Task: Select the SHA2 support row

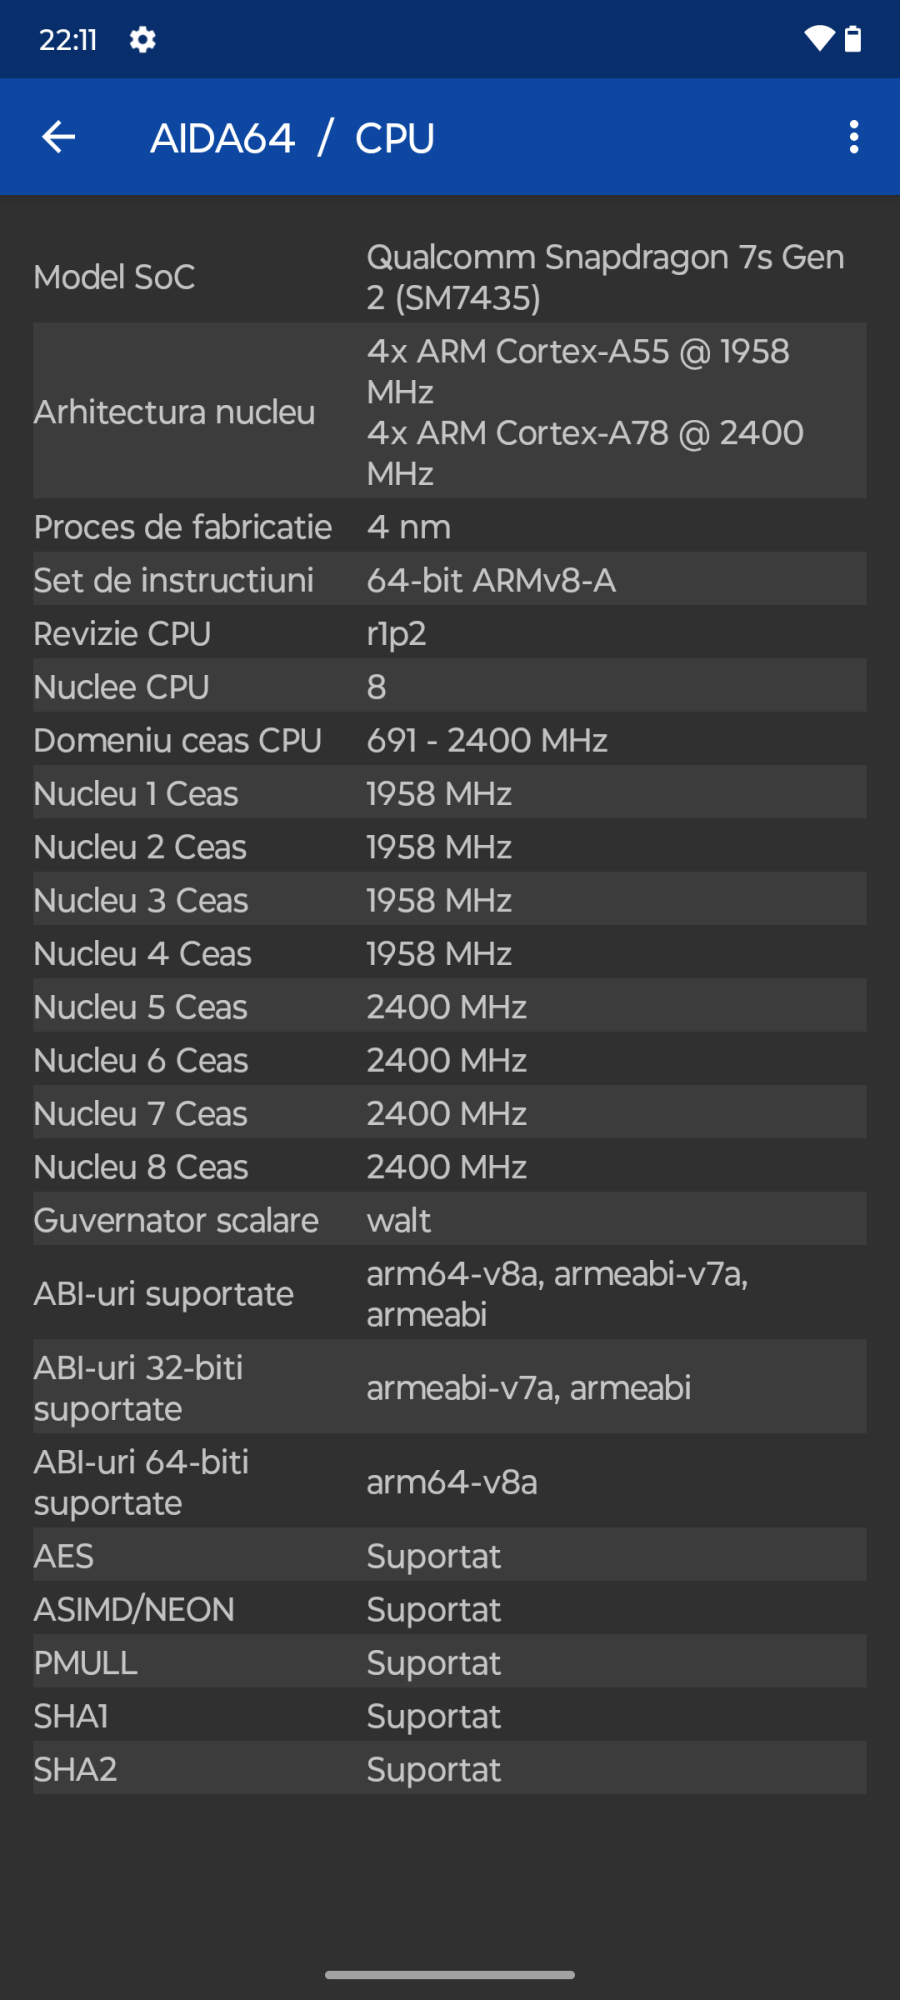Action: (x=449, y=1769)
